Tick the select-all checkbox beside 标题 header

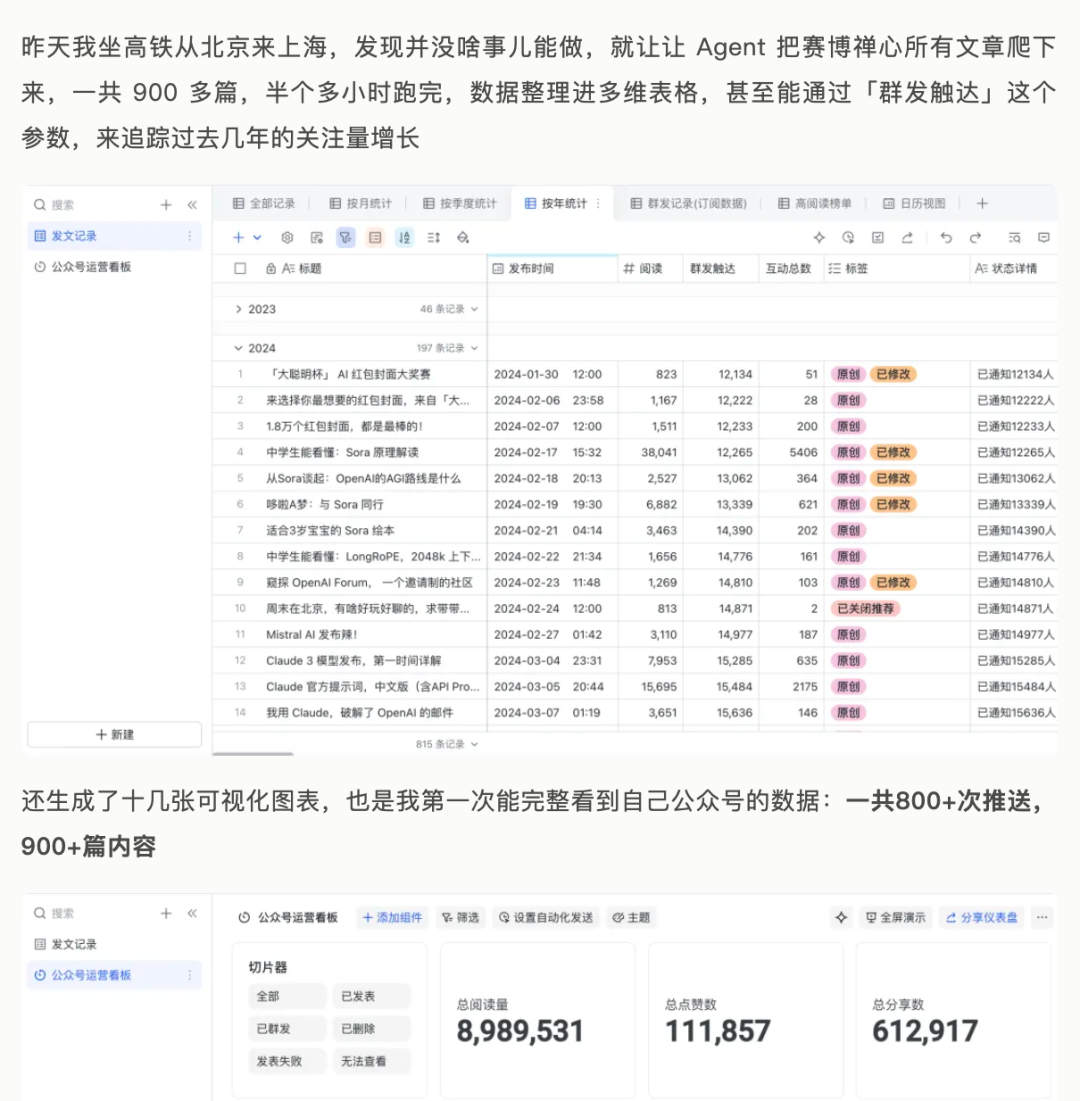(240, 268)
